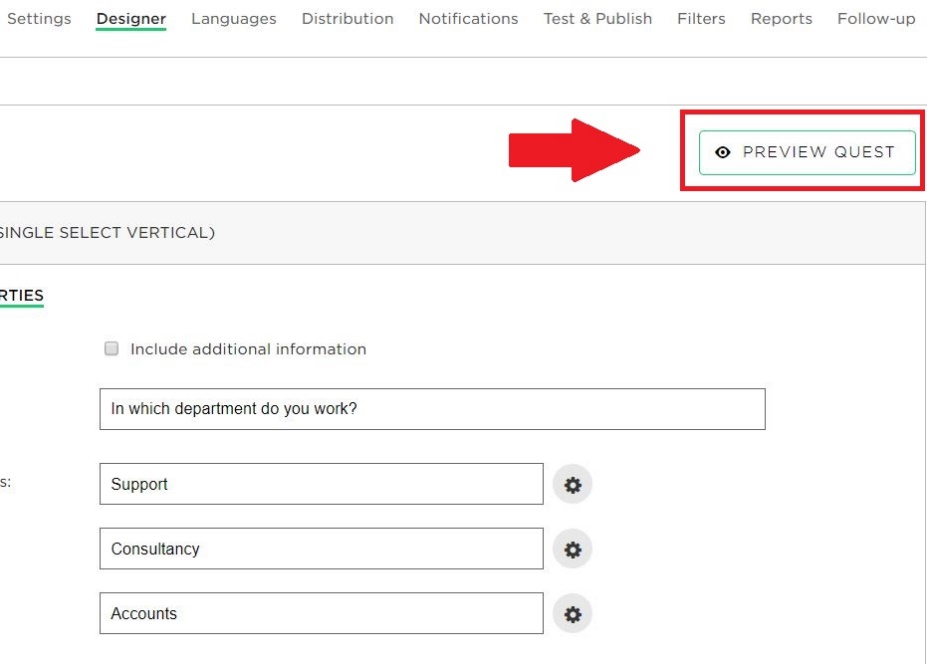Click into the Consultancy answer field
The image size is (927, 664).
click(321, 549)
